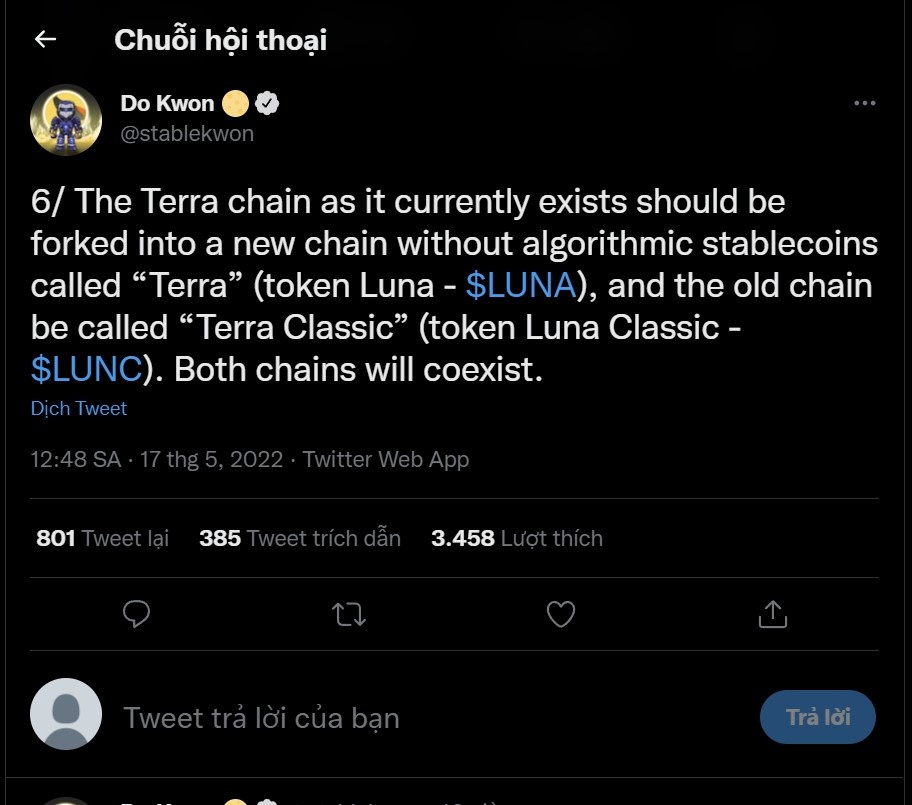Click the Retweet icon under the tweet

[348, 615]
